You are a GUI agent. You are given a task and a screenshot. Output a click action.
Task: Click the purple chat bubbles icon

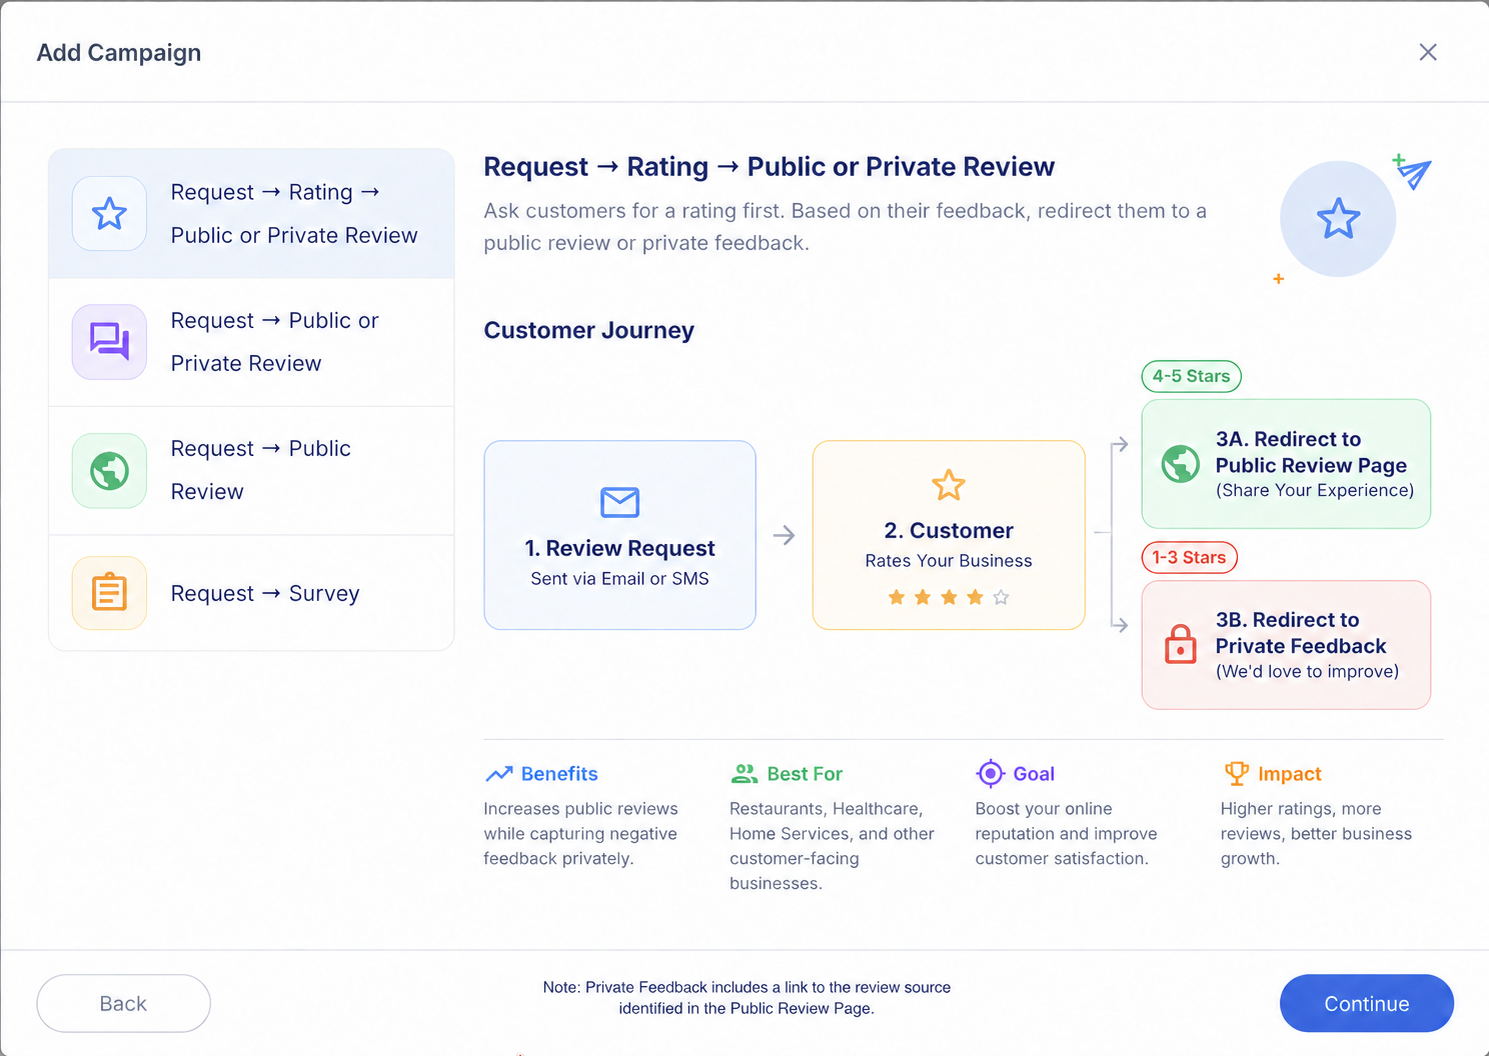click(109, 342)
